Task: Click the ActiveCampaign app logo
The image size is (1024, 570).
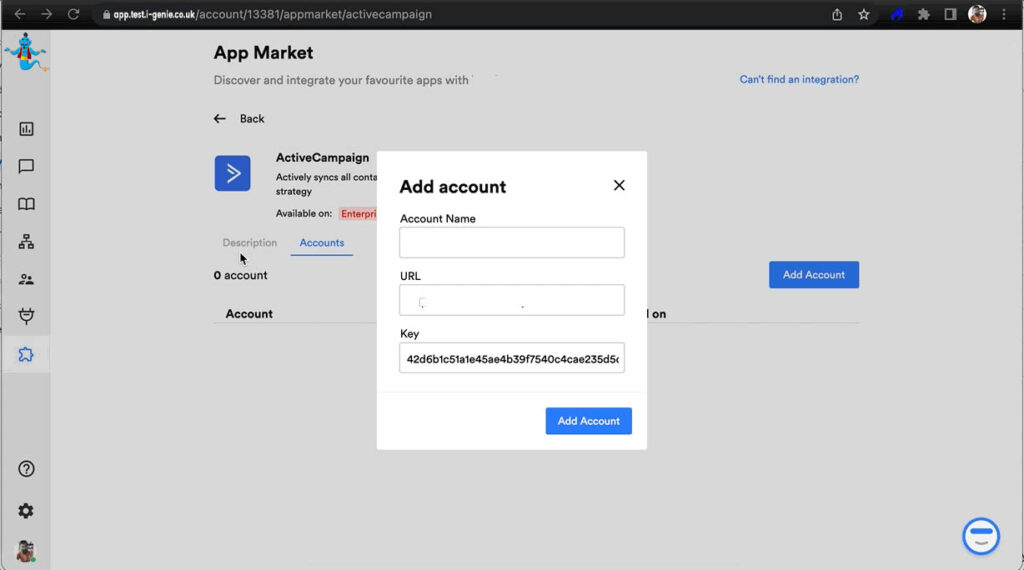Action: click(232, 173)
